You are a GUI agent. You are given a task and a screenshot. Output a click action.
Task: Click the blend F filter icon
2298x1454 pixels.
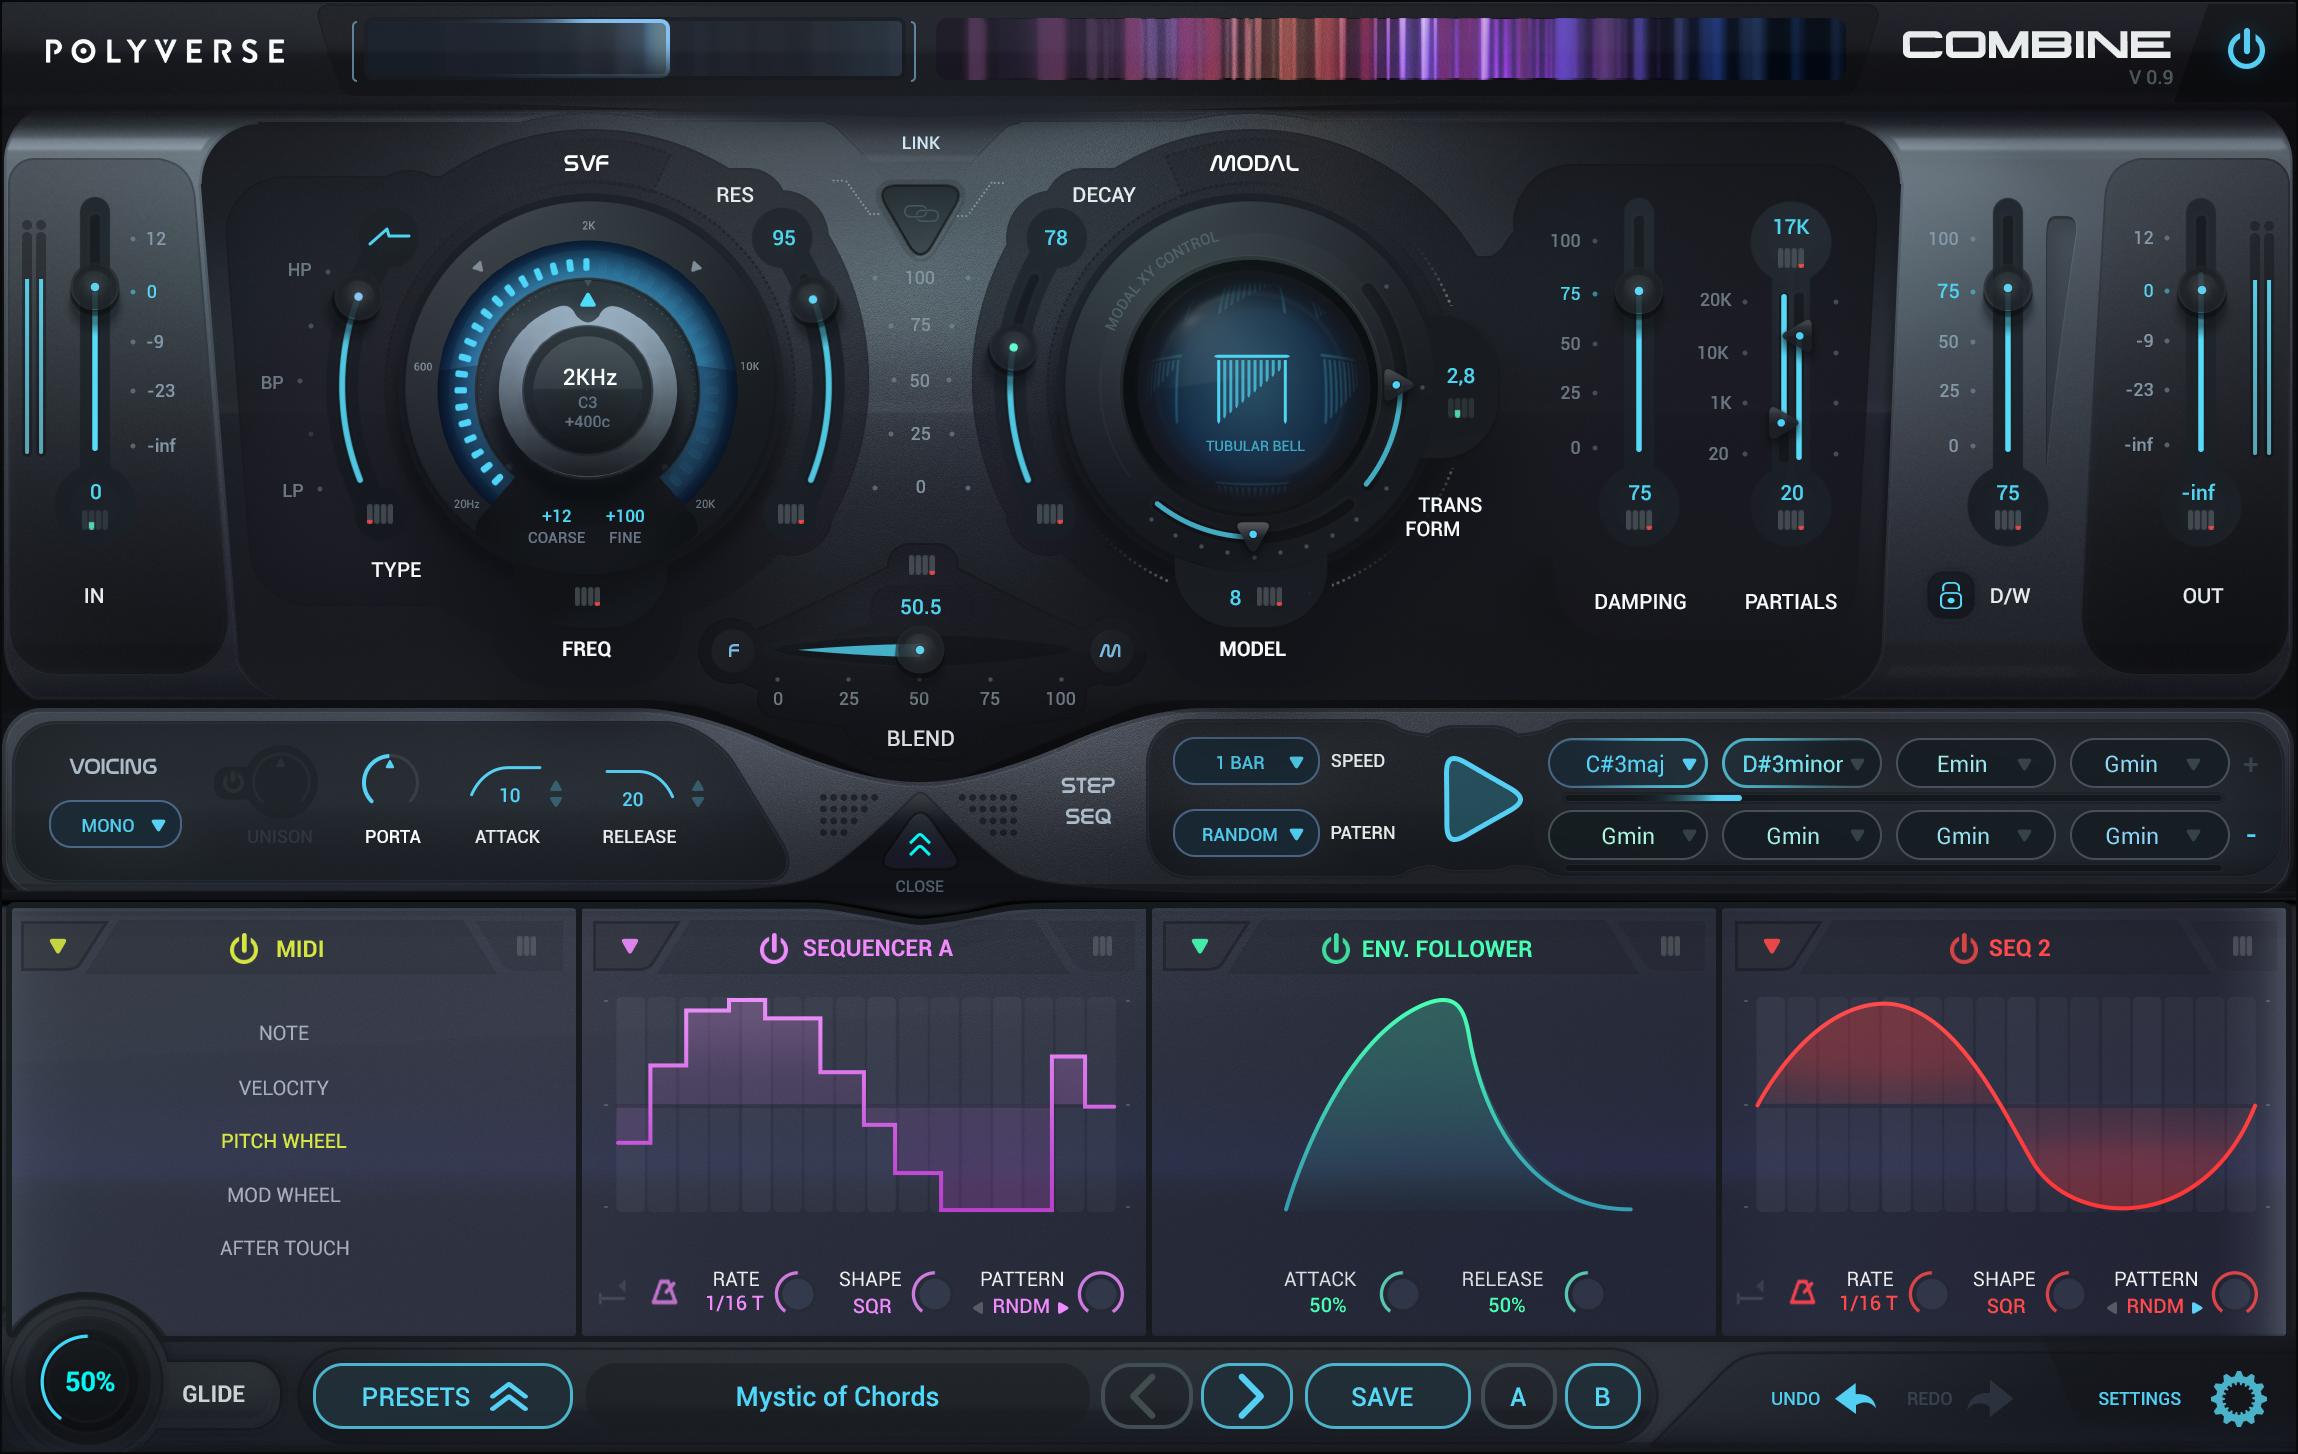734,650
